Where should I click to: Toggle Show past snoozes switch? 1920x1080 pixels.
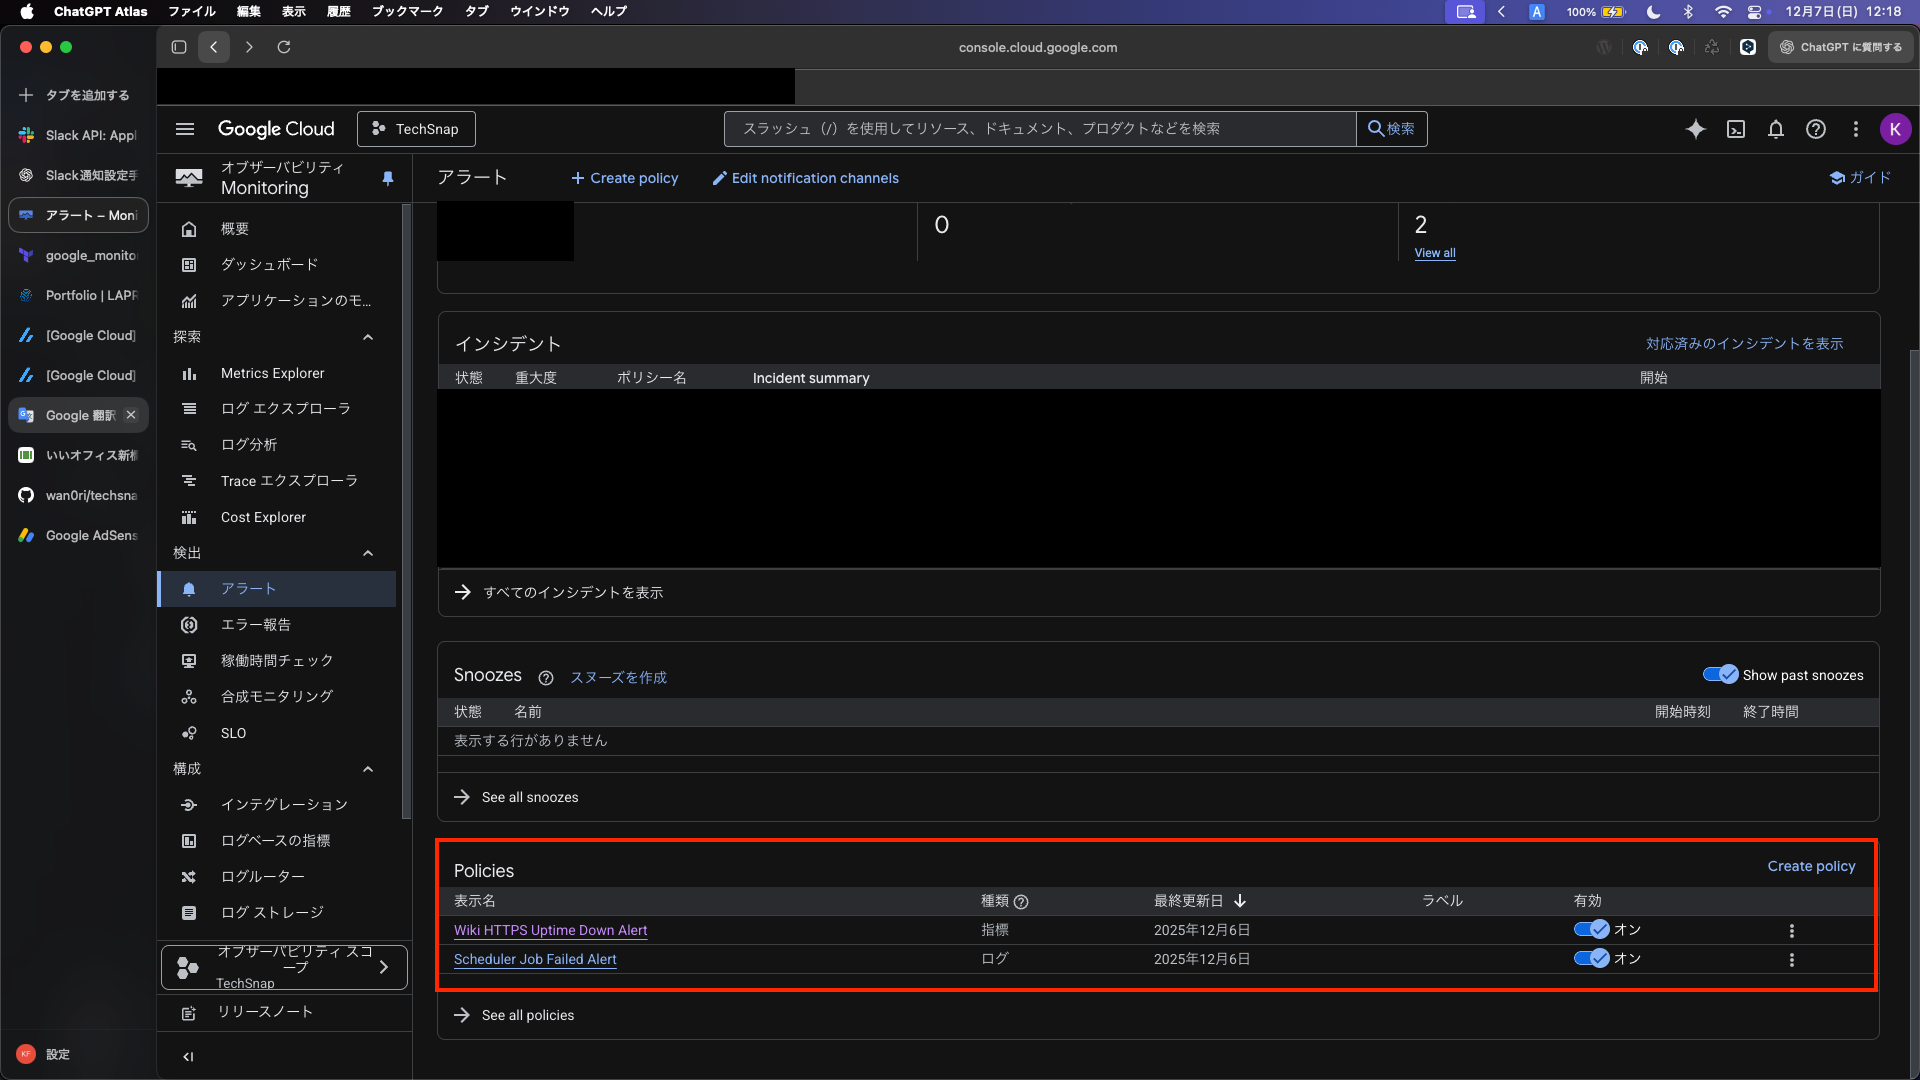[x=1720, y=675]
